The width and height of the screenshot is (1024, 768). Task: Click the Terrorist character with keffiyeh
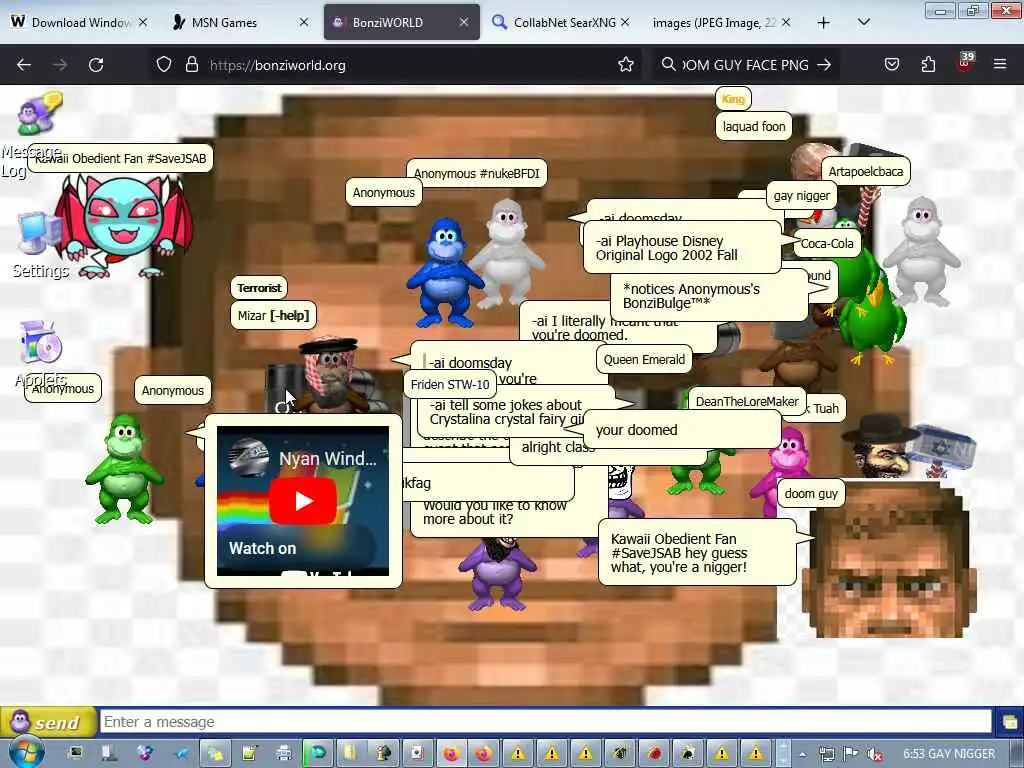point(330,374)
